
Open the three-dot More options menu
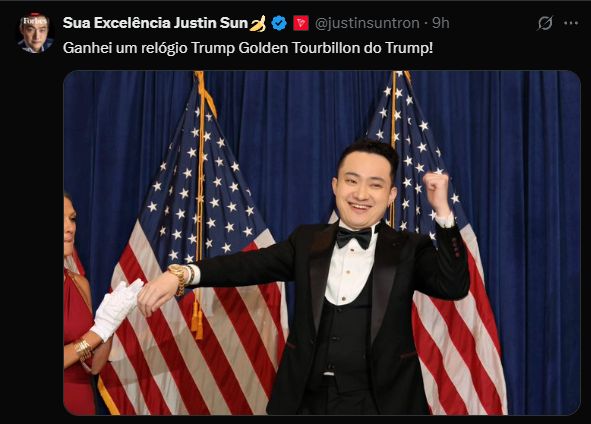tap(571, 23)
